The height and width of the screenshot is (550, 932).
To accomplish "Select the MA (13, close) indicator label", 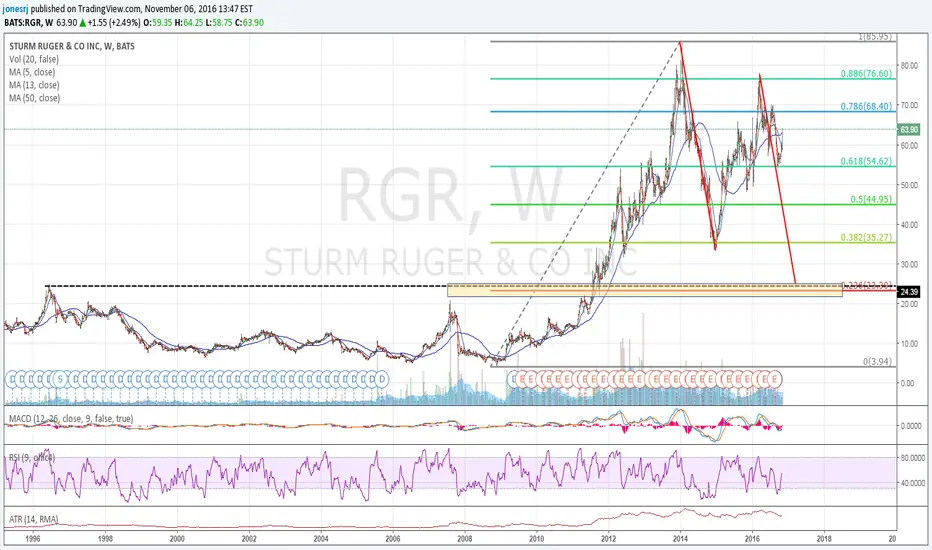I will tap(34, 85).
